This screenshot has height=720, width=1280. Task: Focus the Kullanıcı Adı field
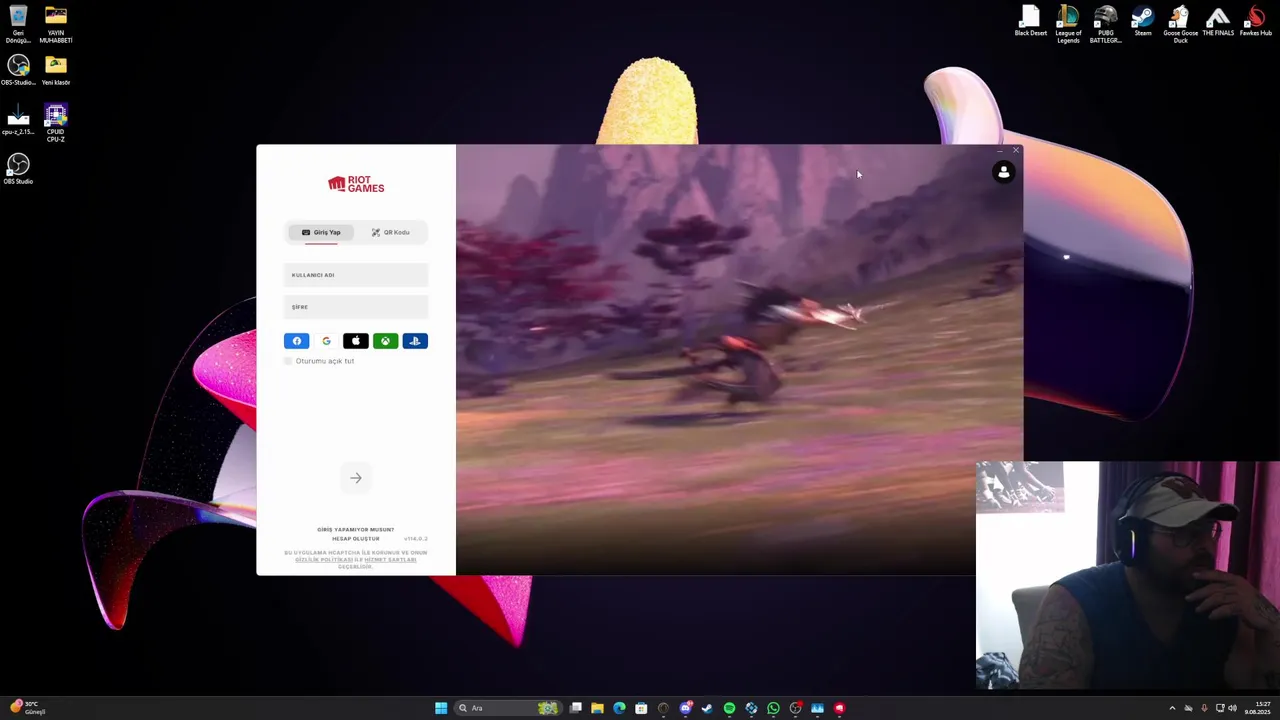(356, 275)
